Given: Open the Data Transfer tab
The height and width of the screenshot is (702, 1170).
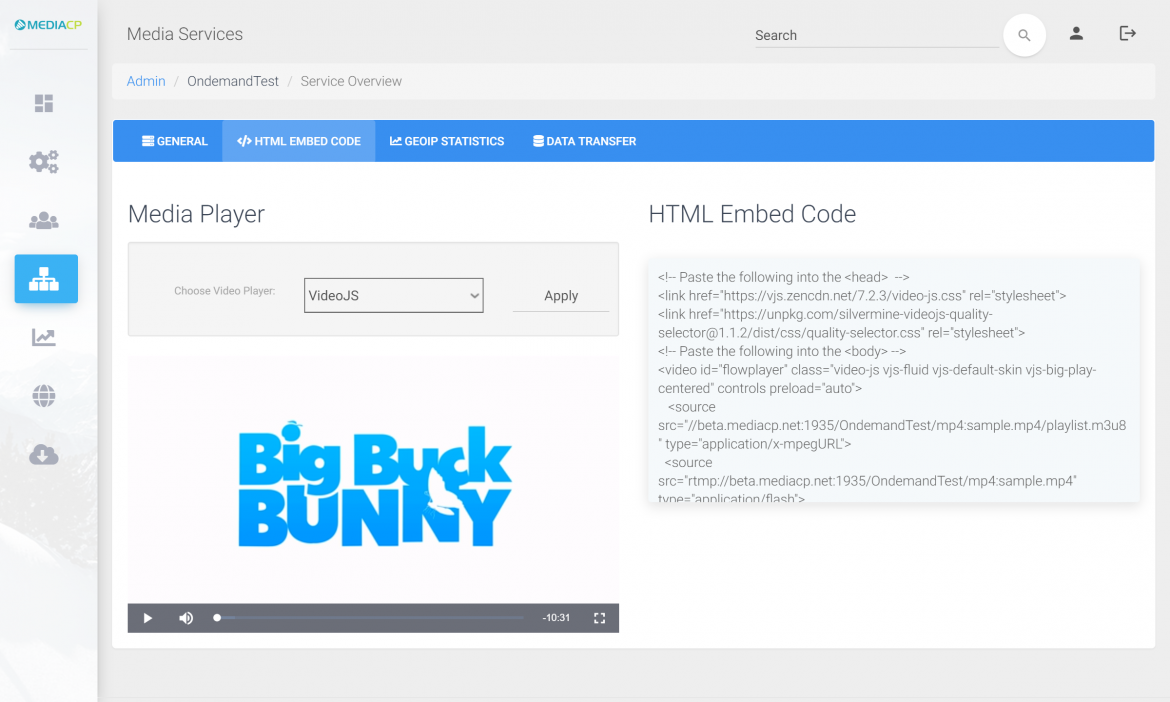Looking at the screenshot, I should [x=584, y=141].
